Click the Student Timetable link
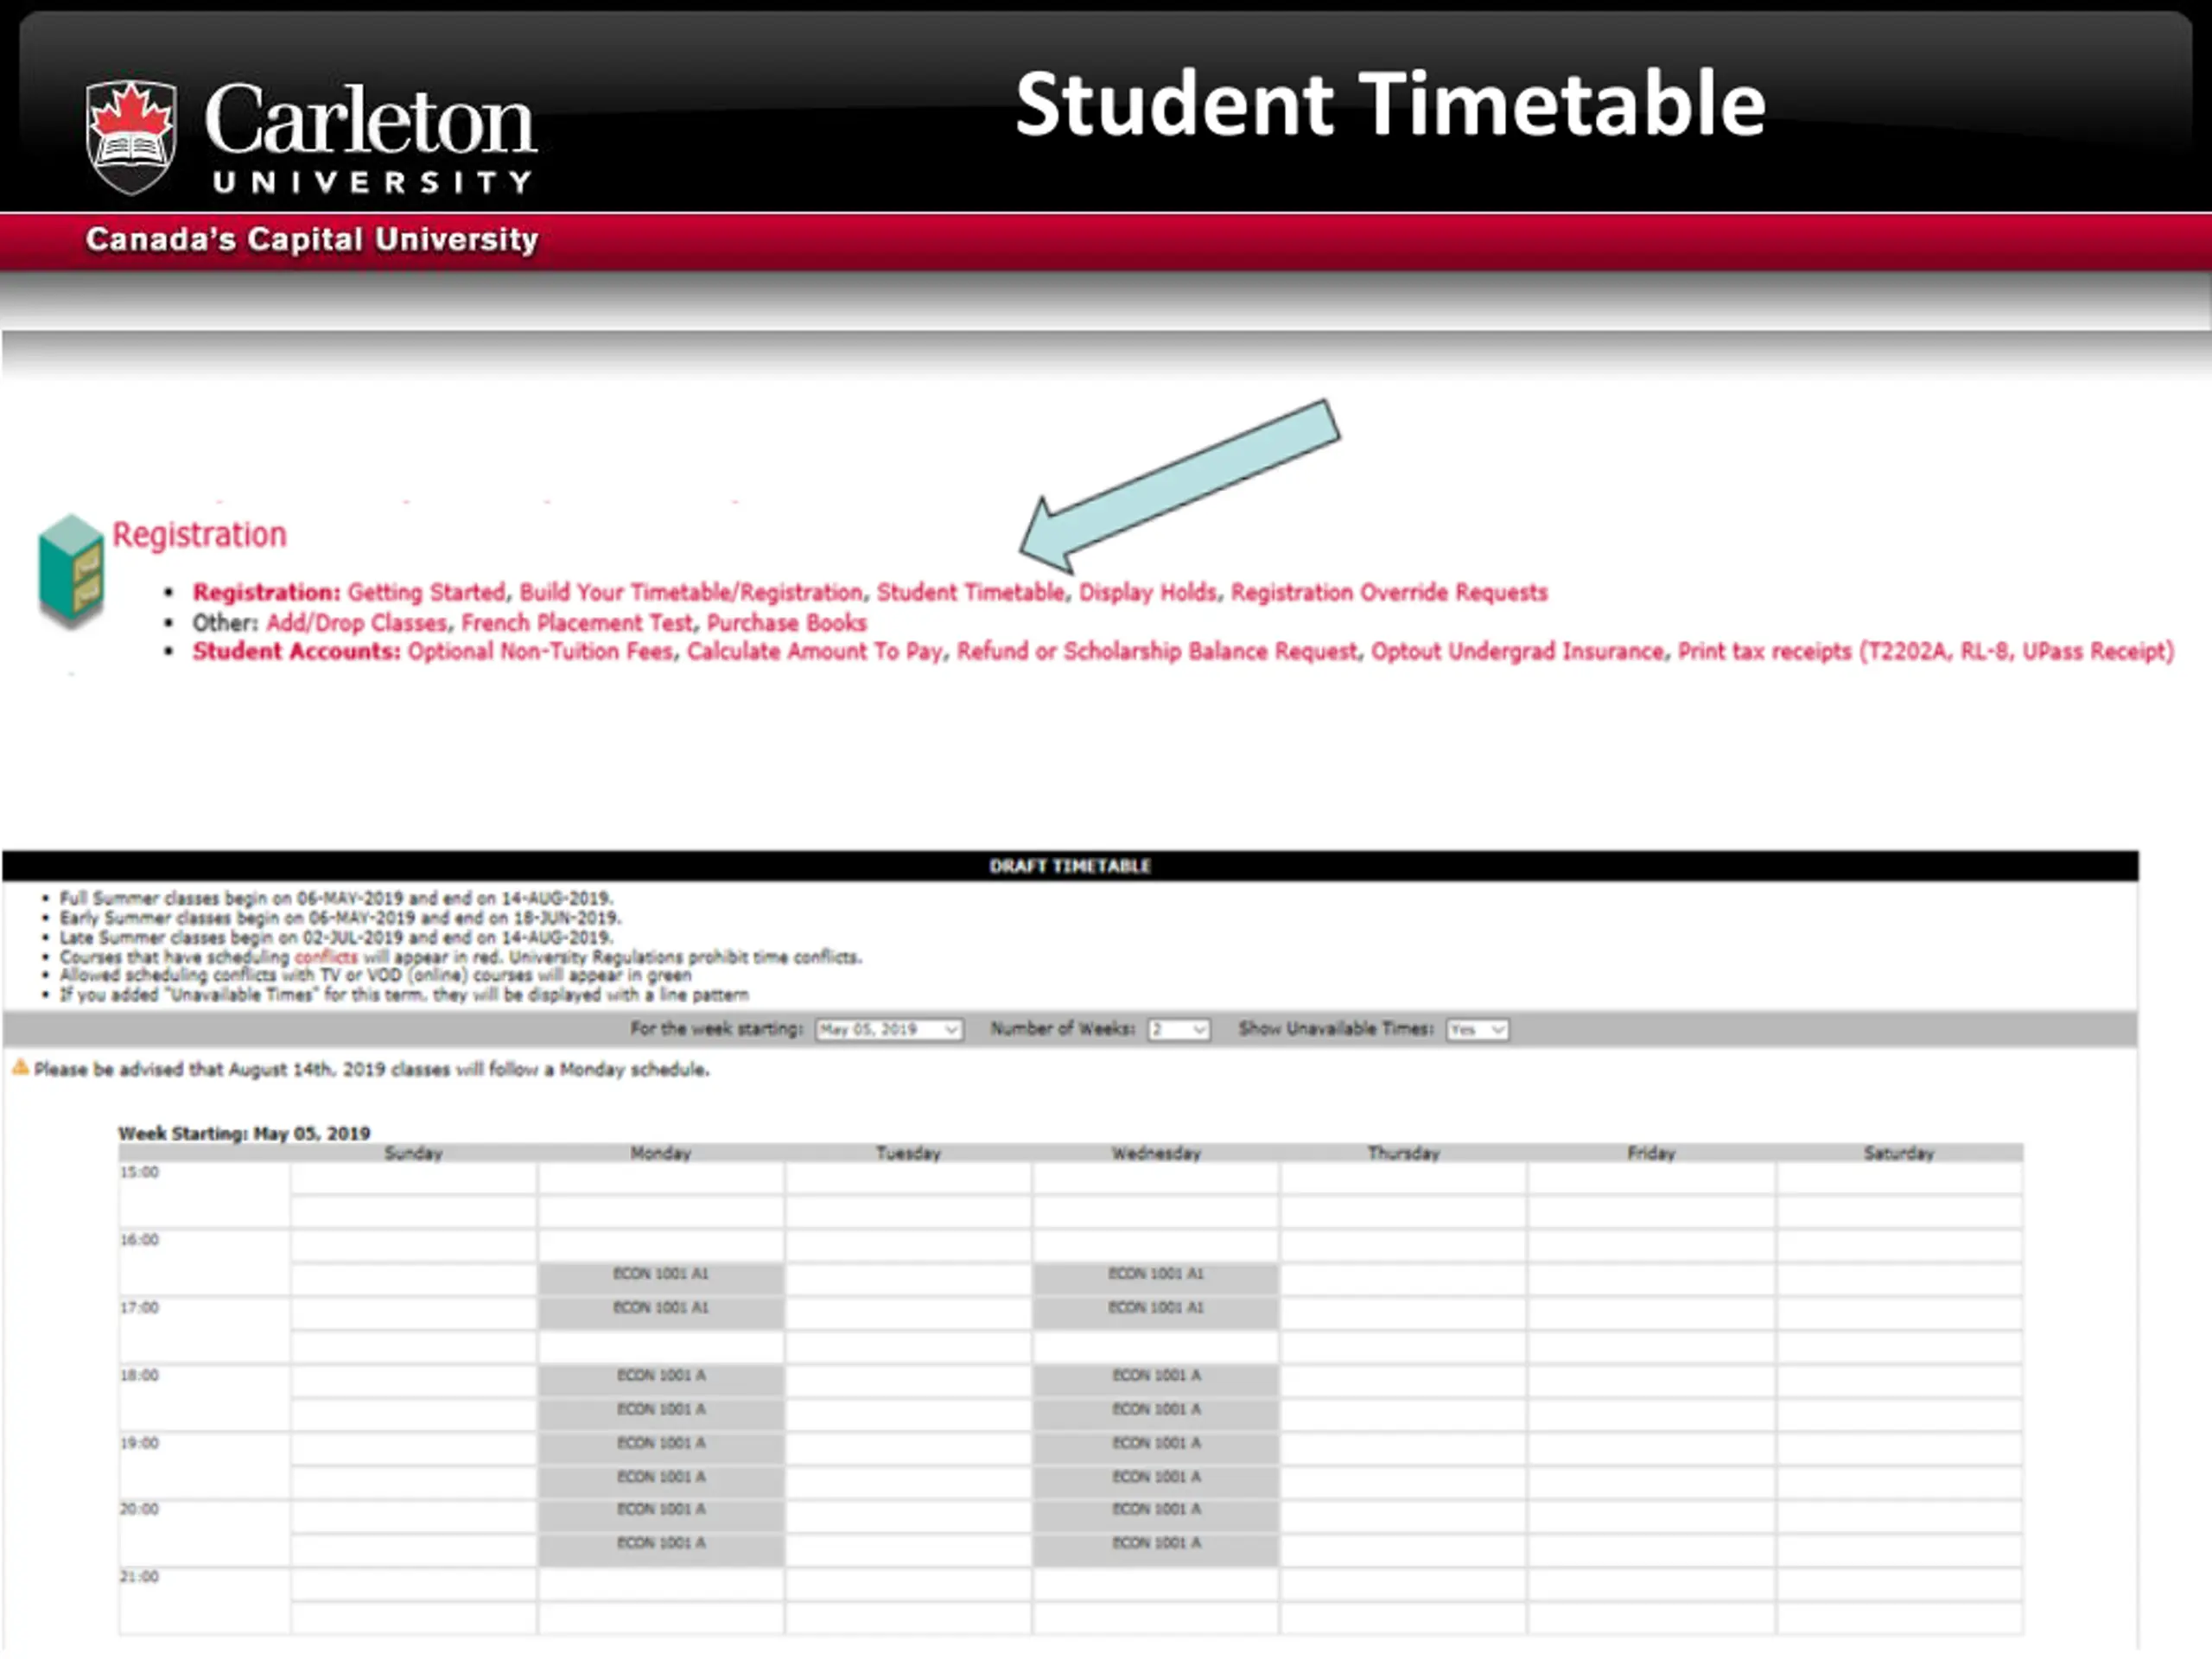This screenshot has height=1659, width=2212. 970,592
